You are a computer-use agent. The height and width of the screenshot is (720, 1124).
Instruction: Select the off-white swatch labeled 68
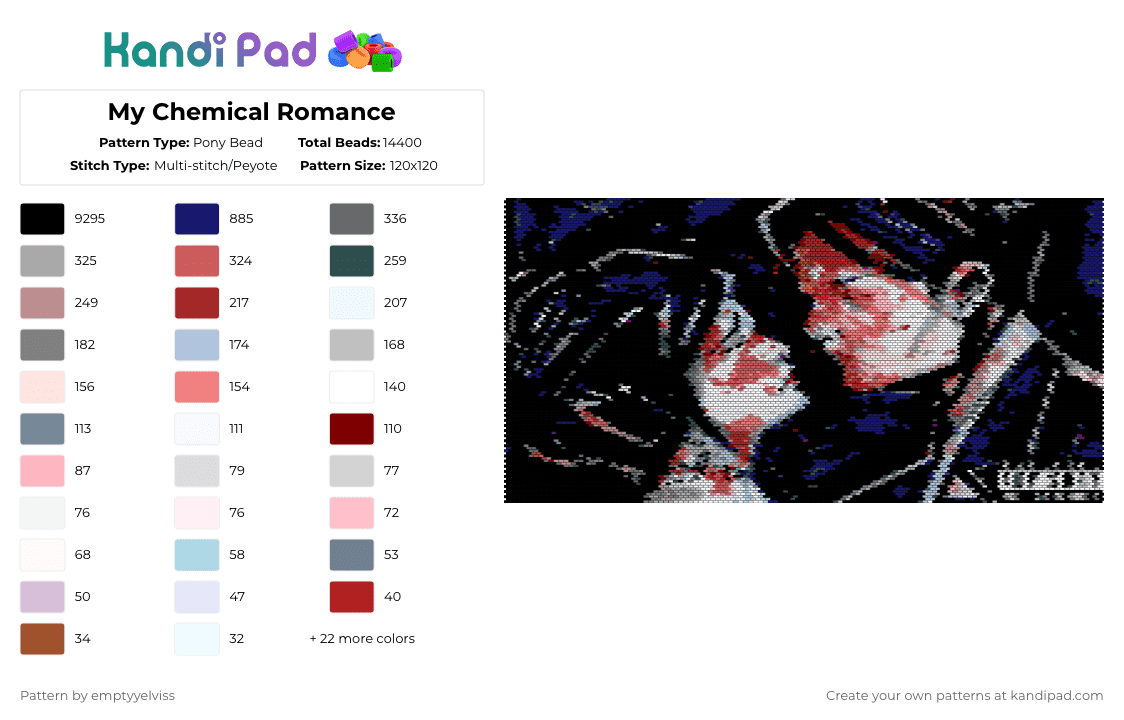click(42, 555)
